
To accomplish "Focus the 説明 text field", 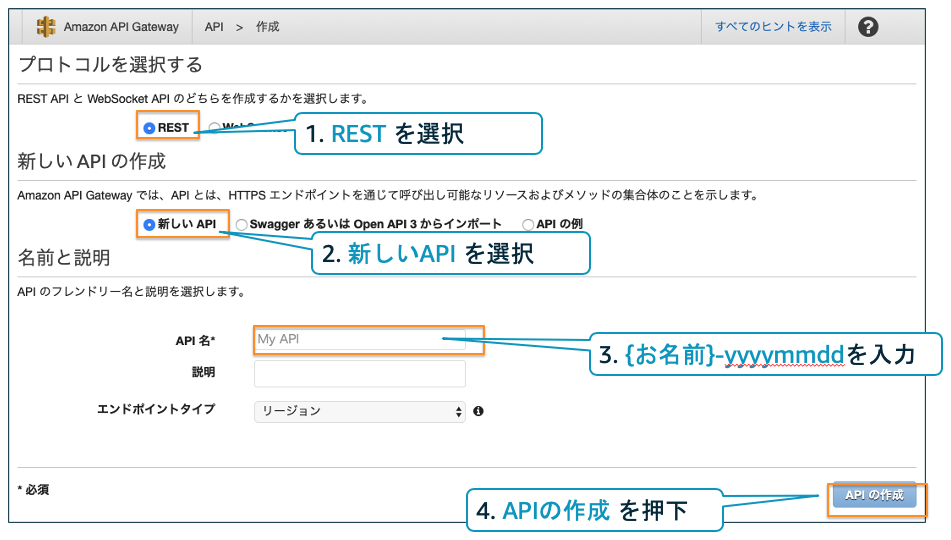I will tap(360, 373).
